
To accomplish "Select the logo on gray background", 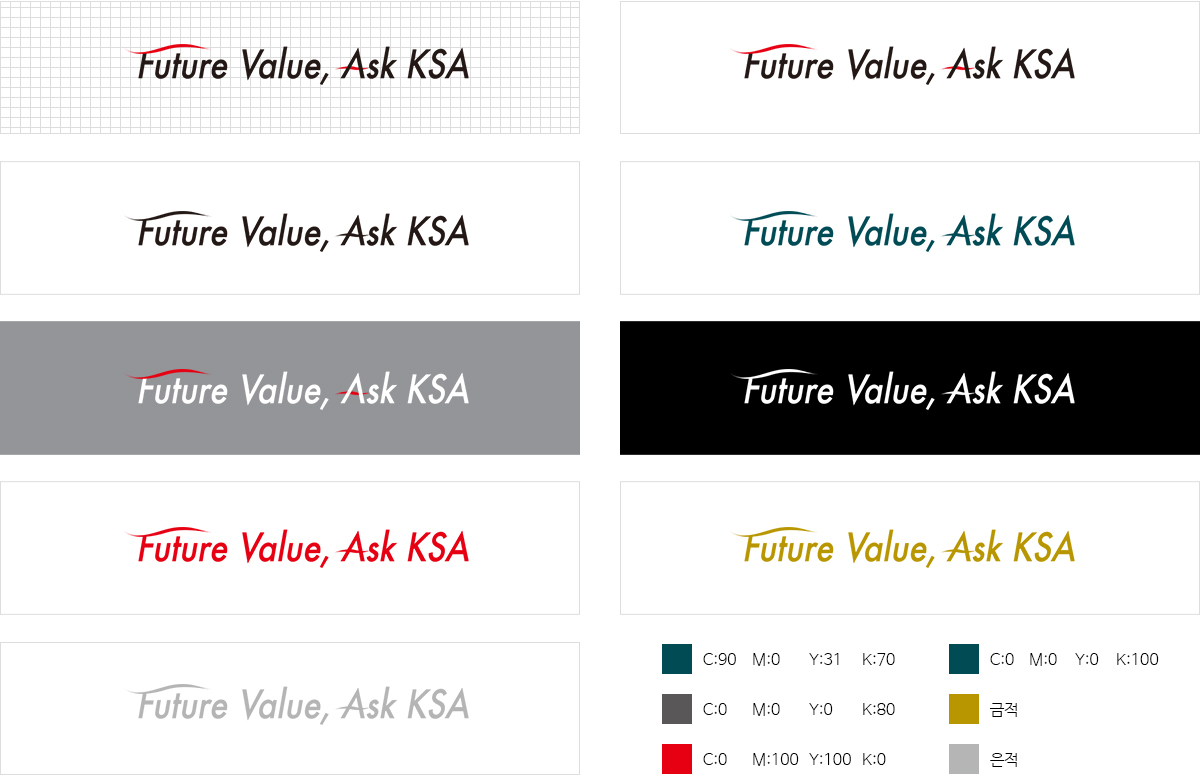I will pos(290,388).
